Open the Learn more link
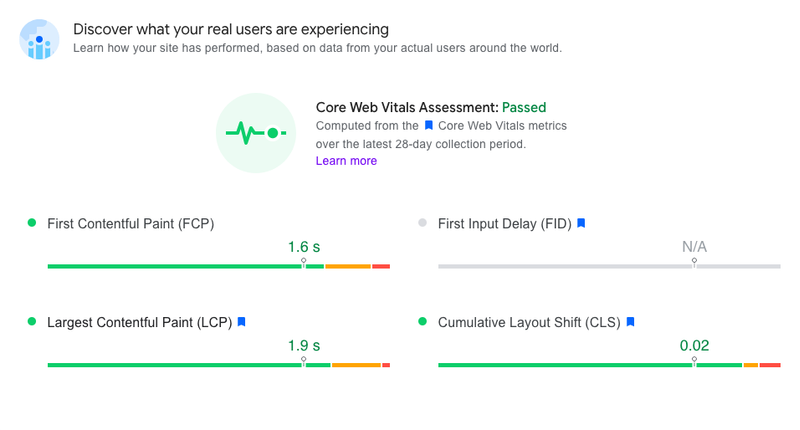This screenshot has height=430, width=800. [346, 161]
